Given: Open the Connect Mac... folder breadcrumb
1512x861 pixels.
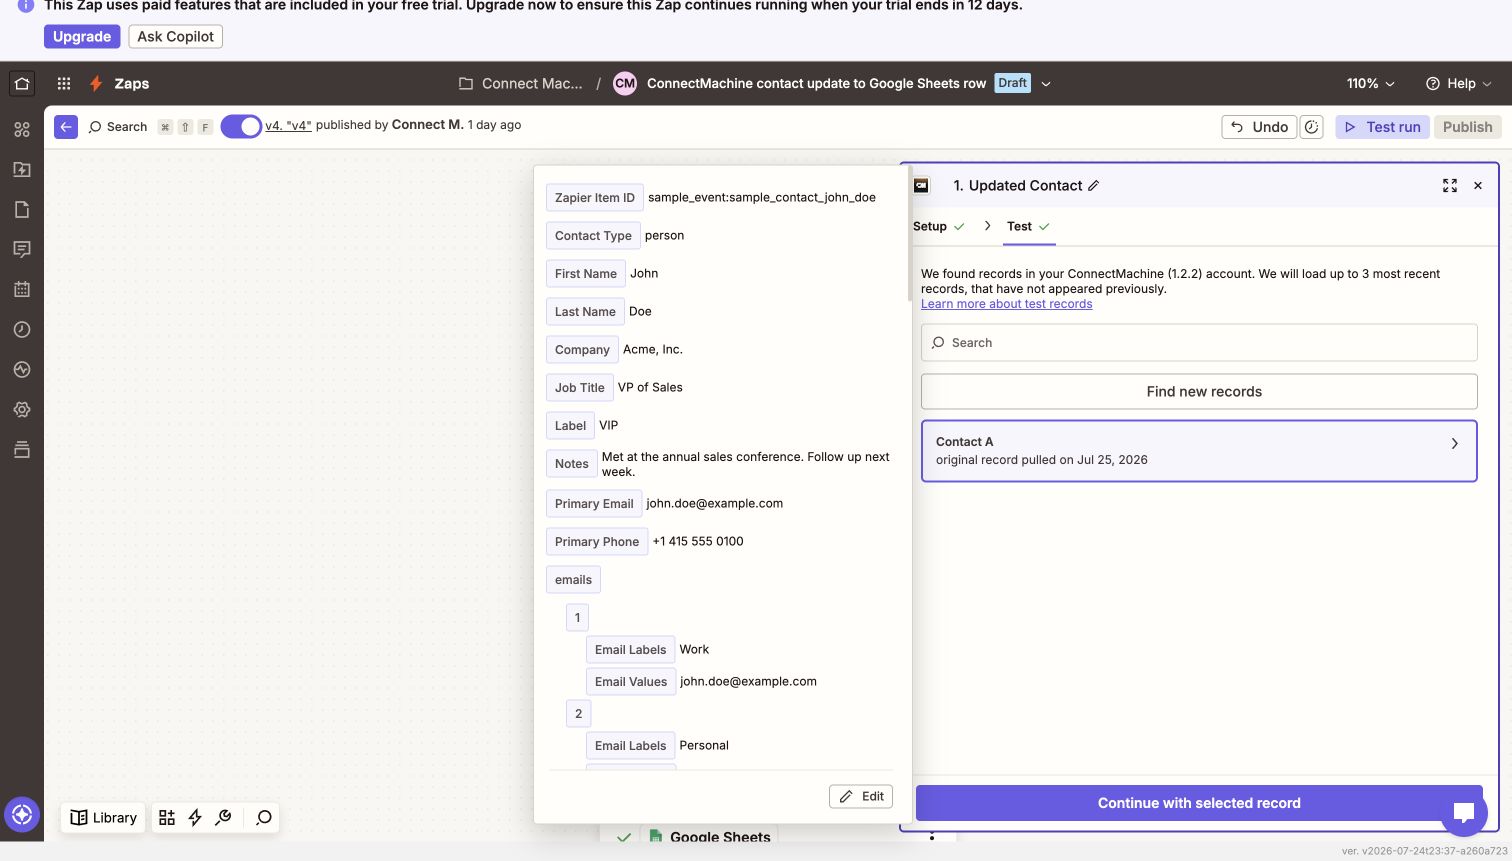Looking at the screenshot, I should [520, 84].
